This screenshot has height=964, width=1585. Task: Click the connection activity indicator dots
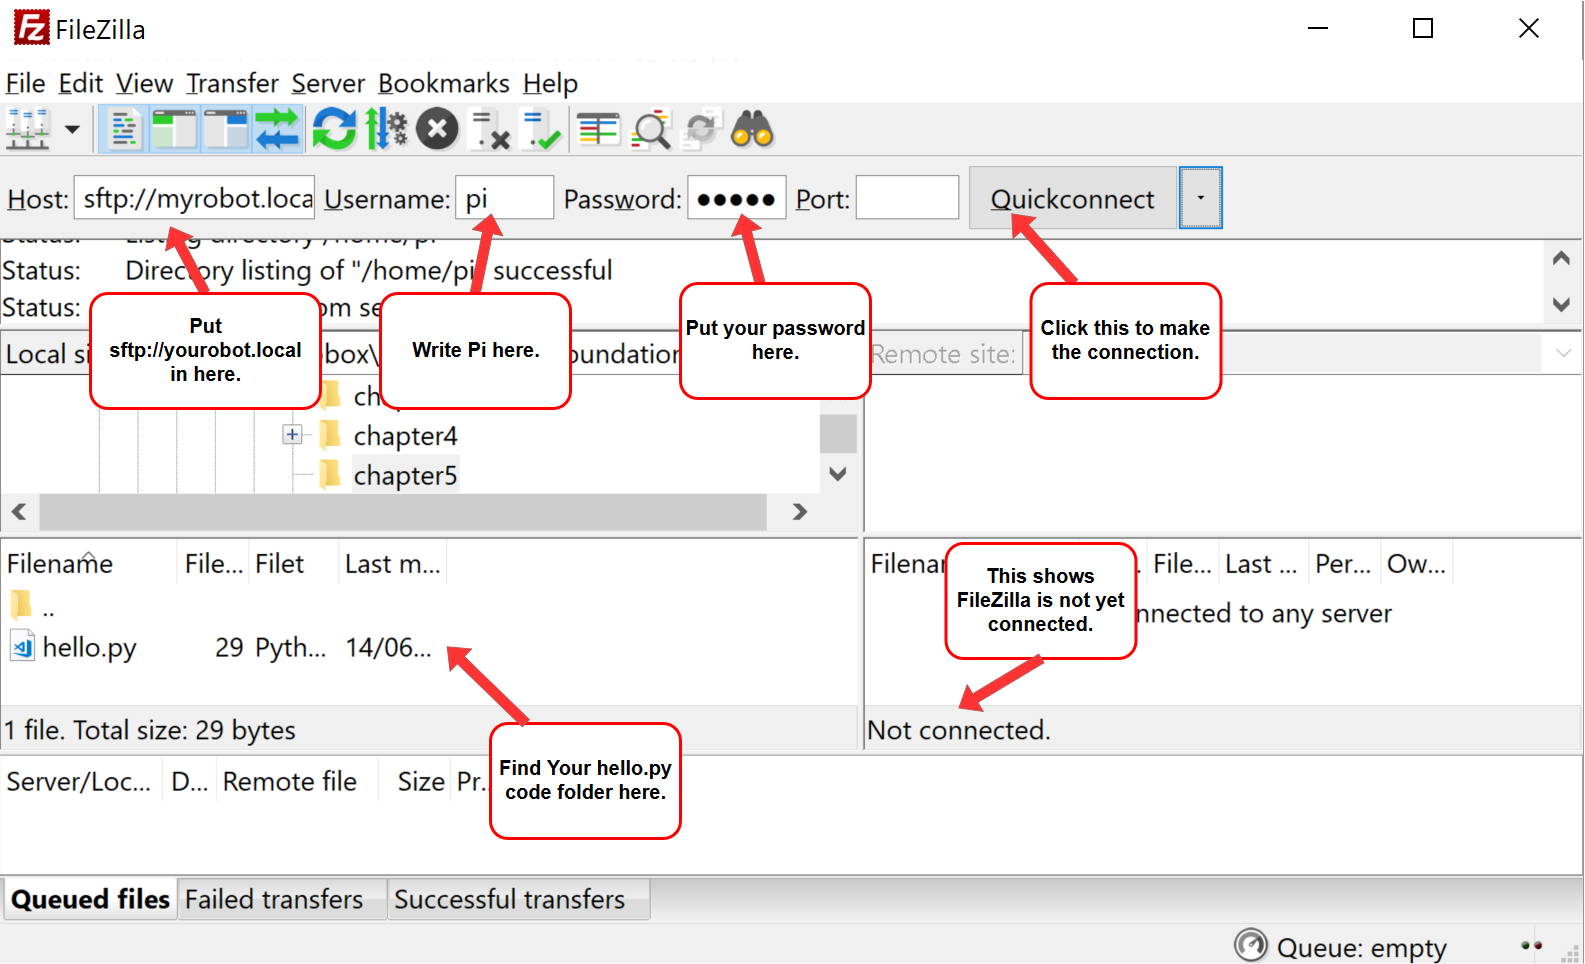pyautogui.click(x=1531, y=945)
